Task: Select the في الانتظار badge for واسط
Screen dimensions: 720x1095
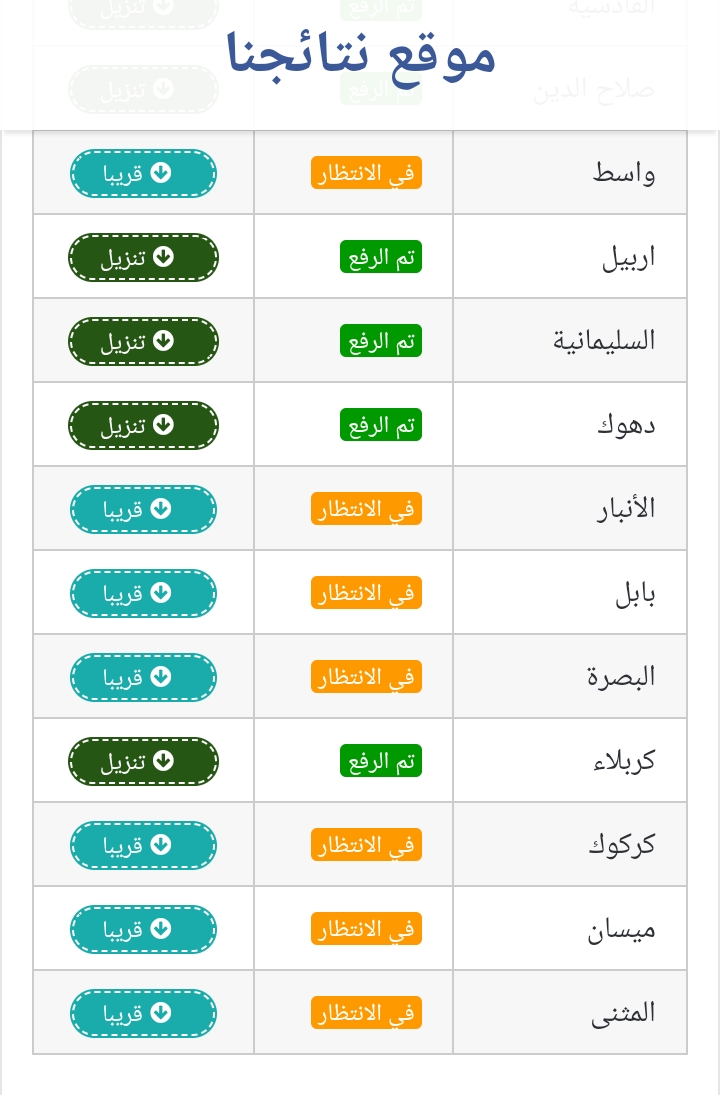Action: pyautogui.click(x=366, y=173)
